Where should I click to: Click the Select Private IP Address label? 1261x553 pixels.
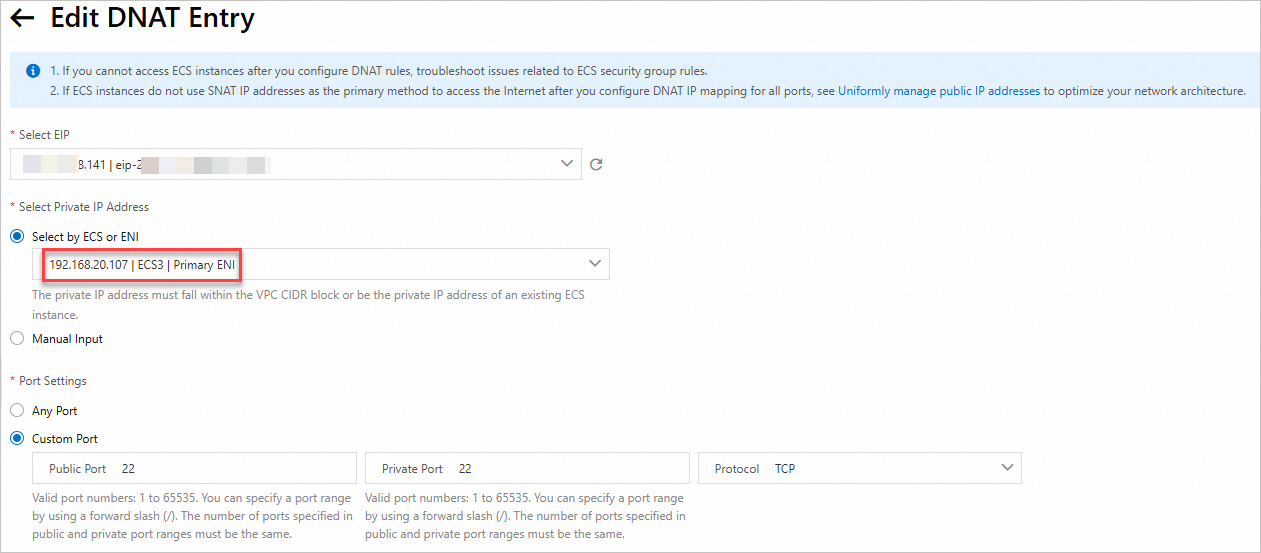point(84,207)
